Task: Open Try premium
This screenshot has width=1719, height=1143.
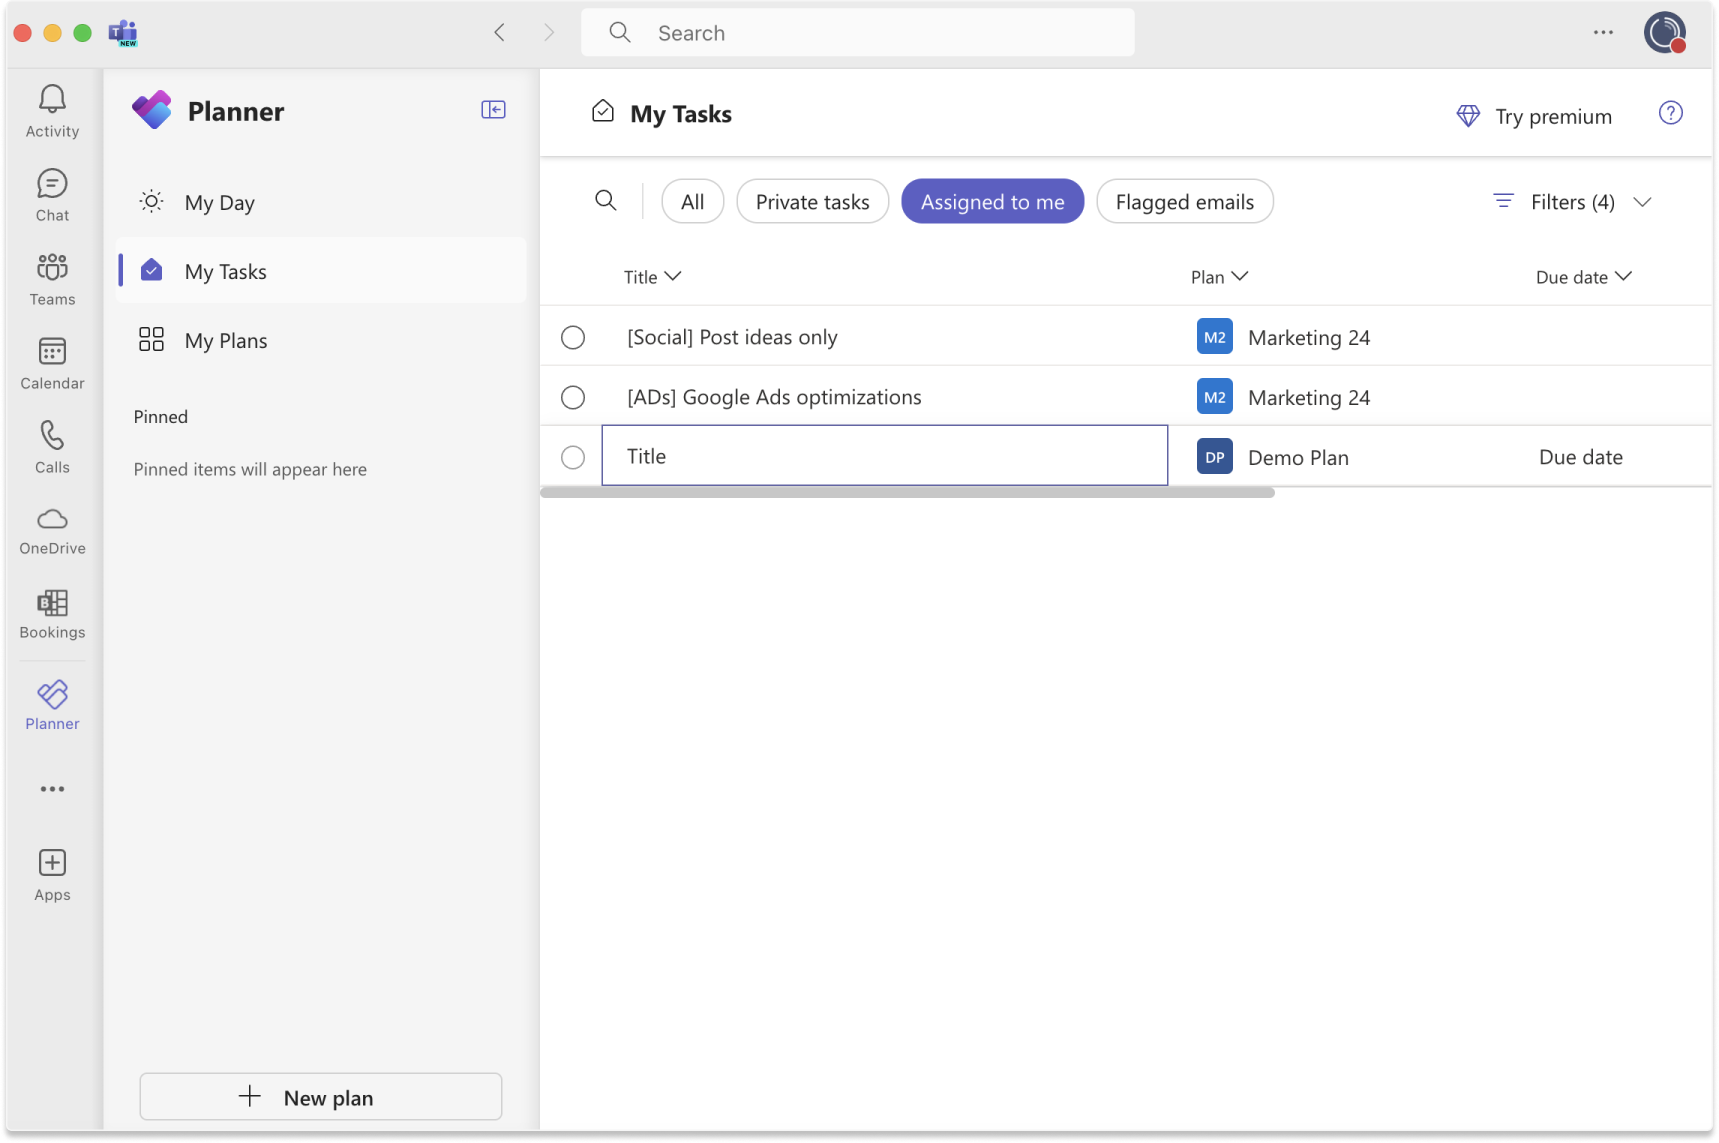Action: coord(1533,116)
